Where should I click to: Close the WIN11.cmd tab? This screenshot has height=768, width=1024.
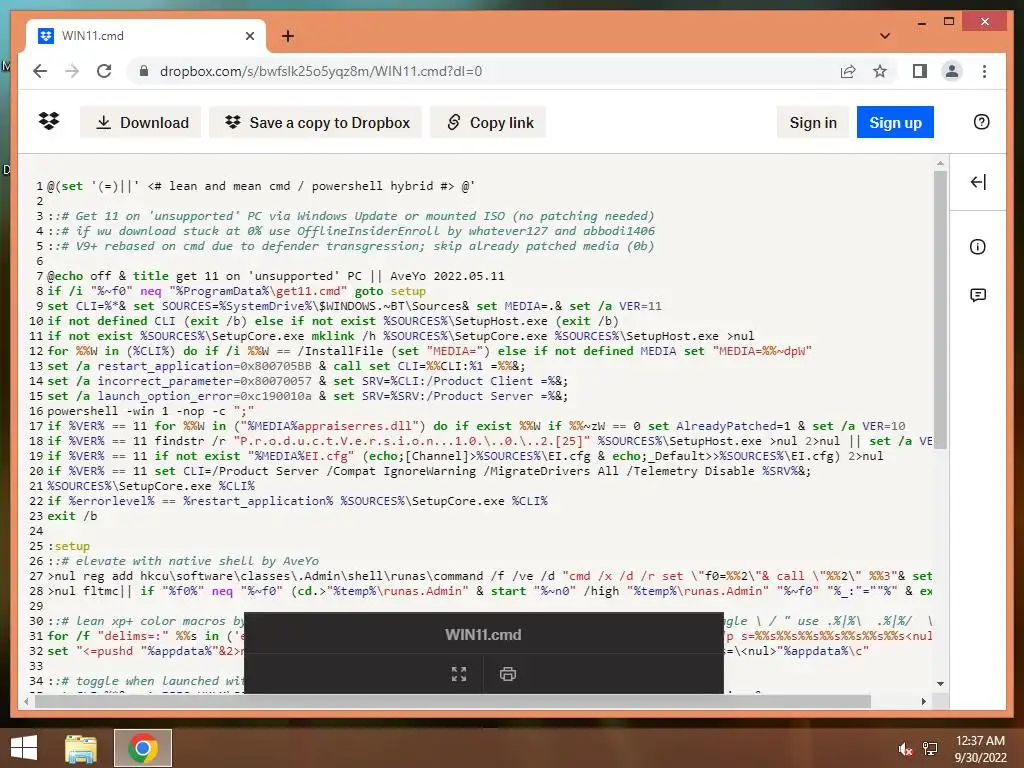tap(249, 36)
